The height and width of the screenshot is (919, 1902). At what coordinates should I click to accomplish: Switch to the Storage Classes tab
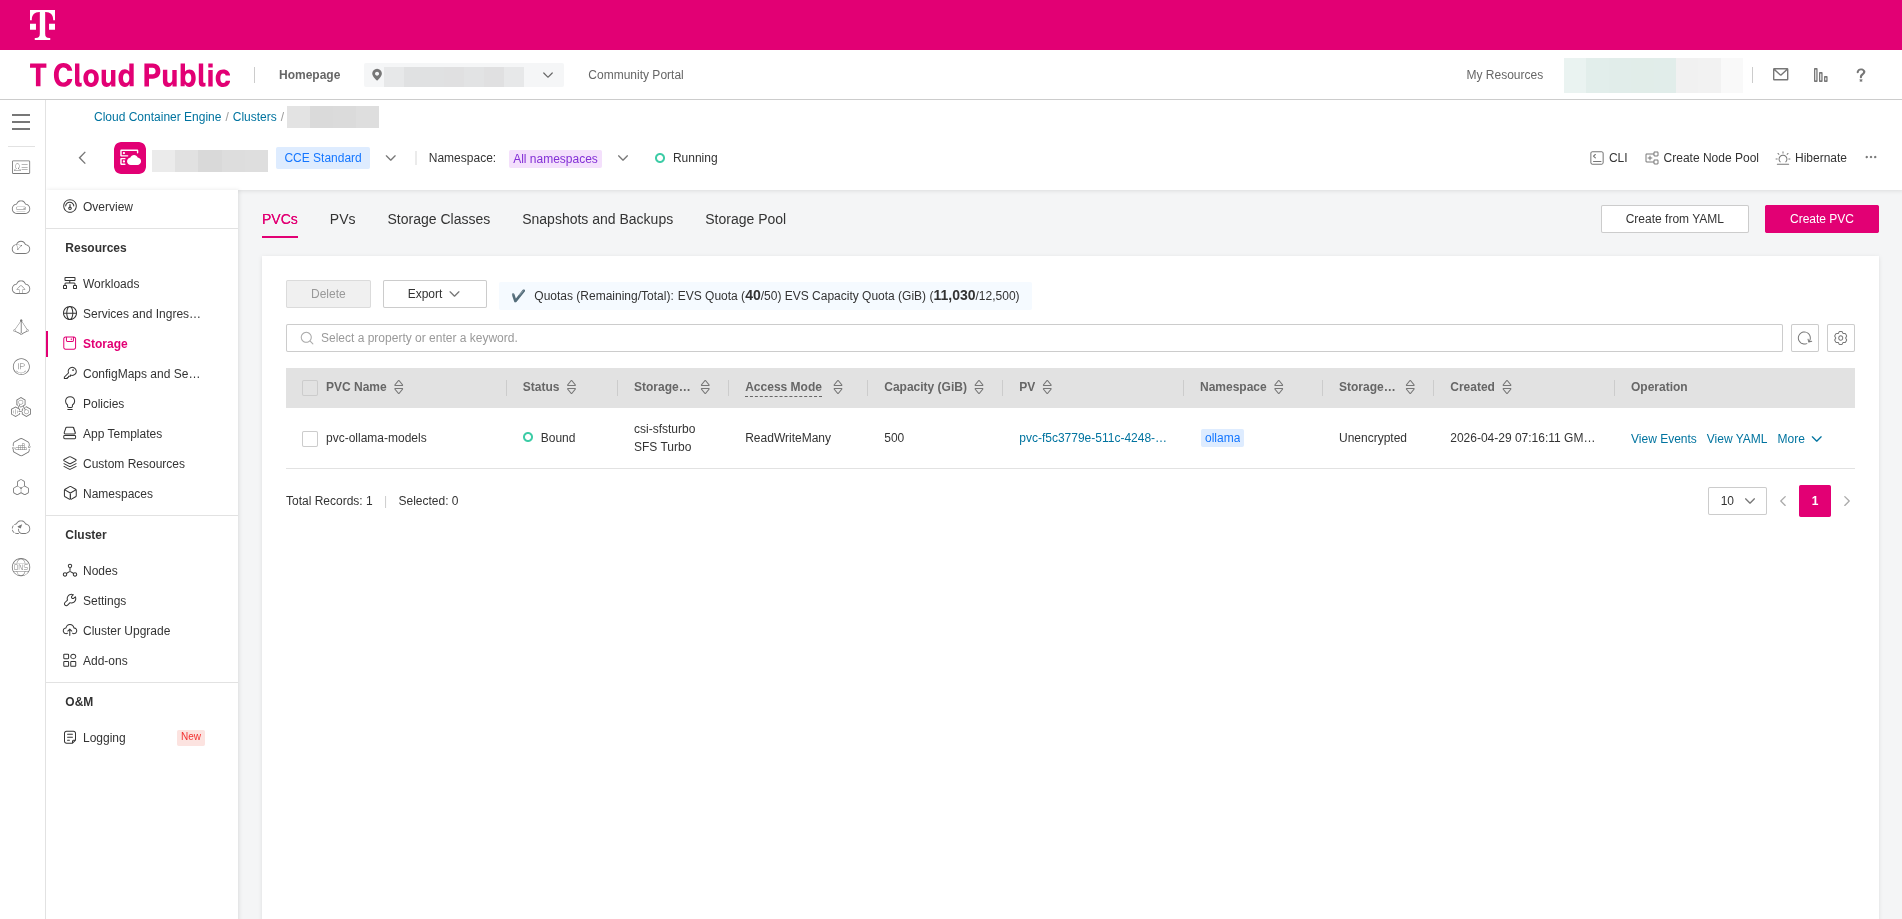pos(439,219)
